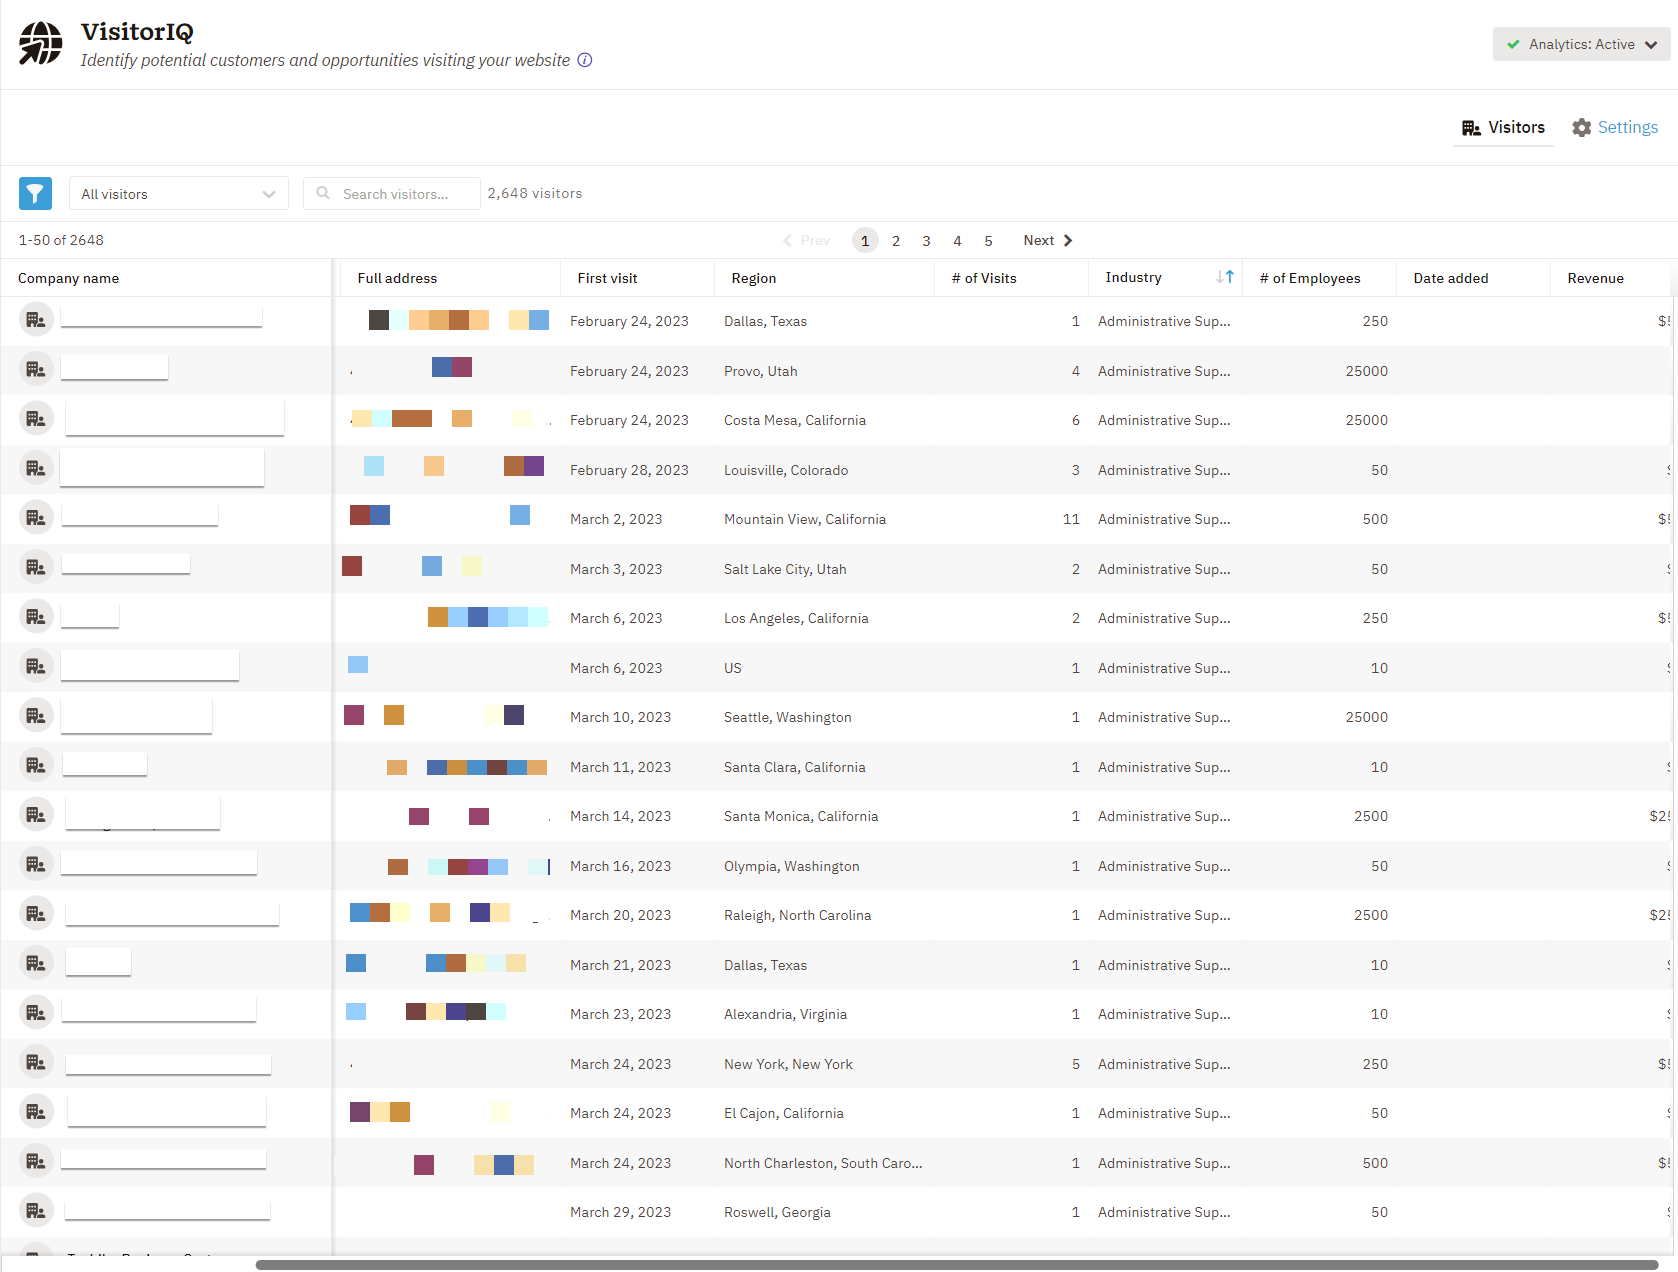
Task: Click the Settings gear icon
Action: click(x=1581, y=128)
